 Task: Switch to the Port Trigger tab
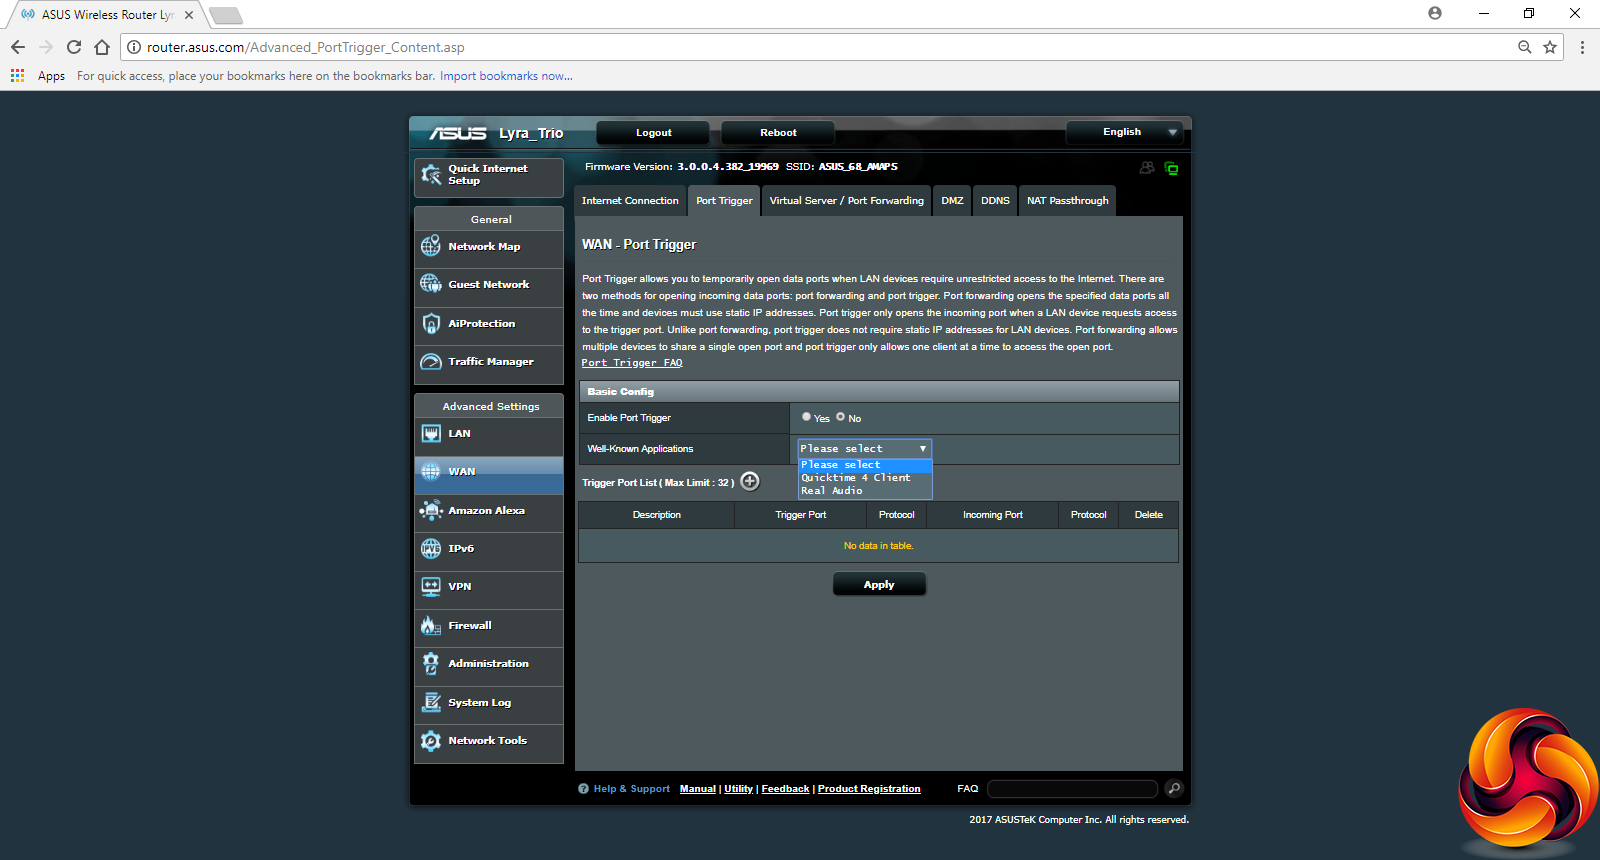point(724,201)
